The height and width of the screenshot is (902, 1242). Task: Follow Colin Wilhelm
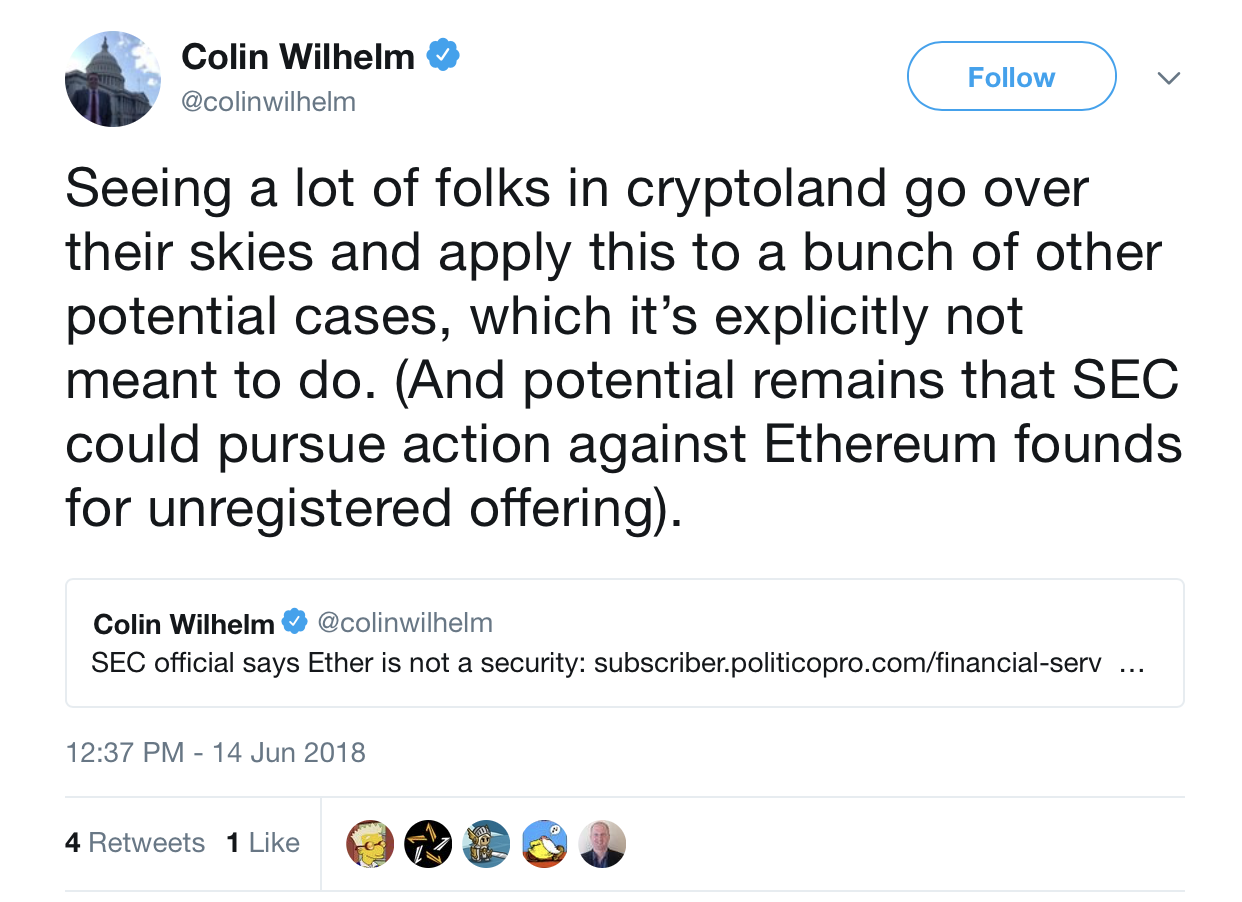pos(1011,77)
